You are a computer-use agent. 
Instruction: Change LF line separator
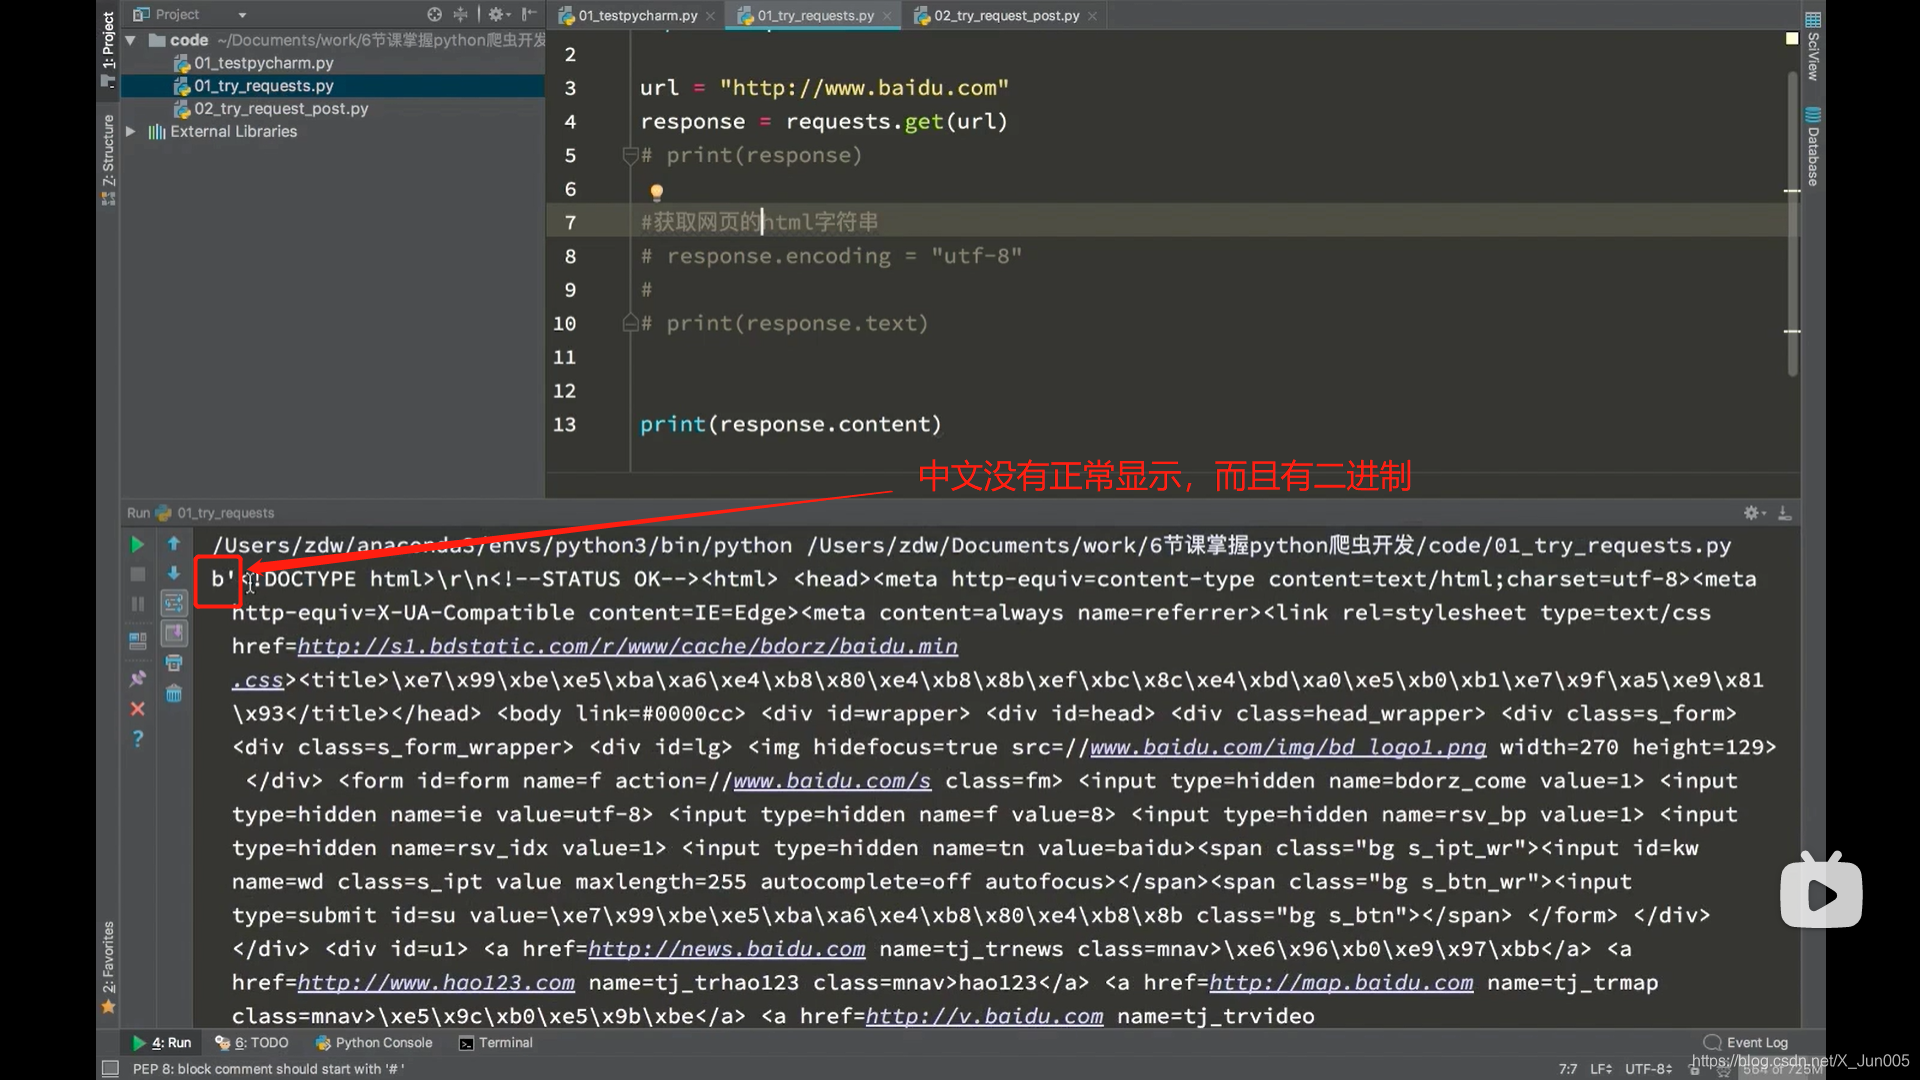tap(1601, 1069)
